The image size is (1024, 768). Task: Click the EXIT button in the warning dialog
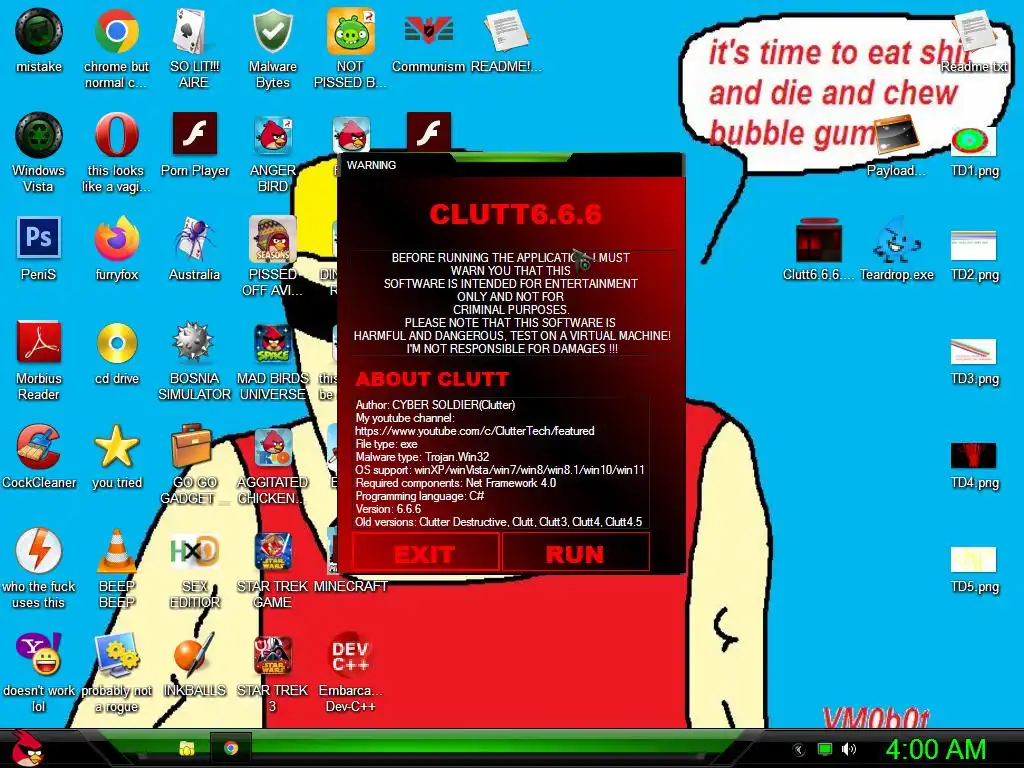426,552
